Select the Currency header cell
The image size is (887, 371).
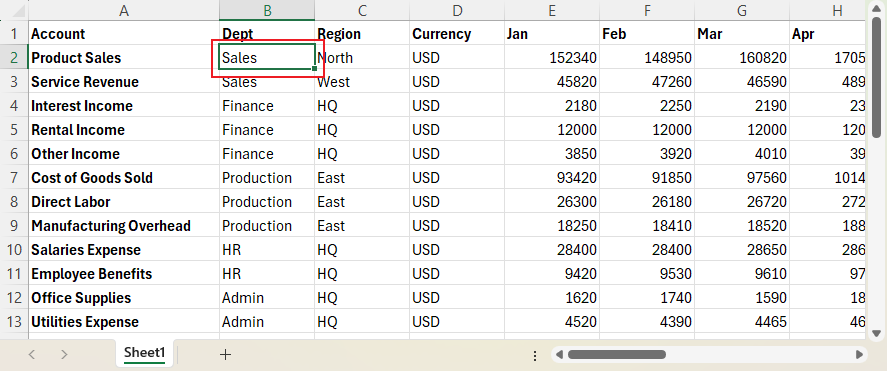pos(457,33)
